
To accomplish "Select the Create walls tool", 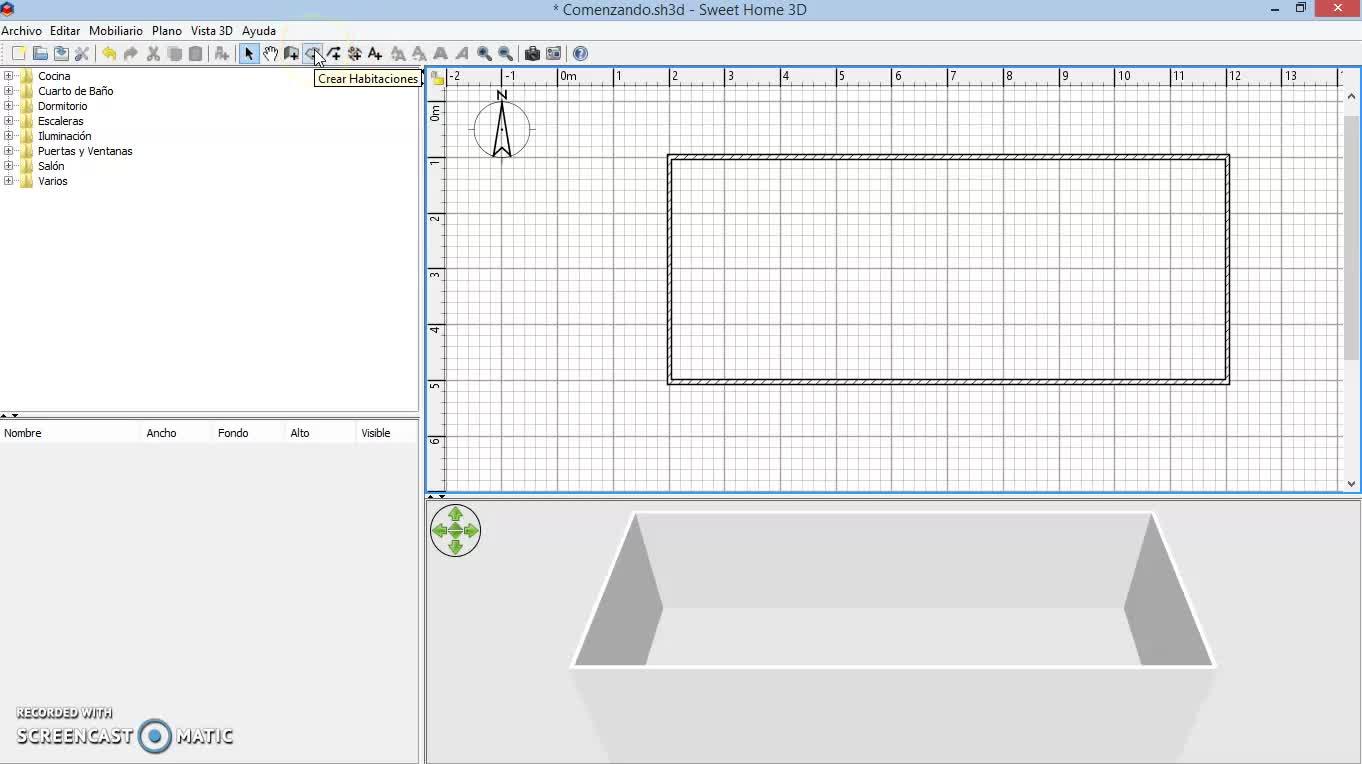I will [x=291, y=54].
